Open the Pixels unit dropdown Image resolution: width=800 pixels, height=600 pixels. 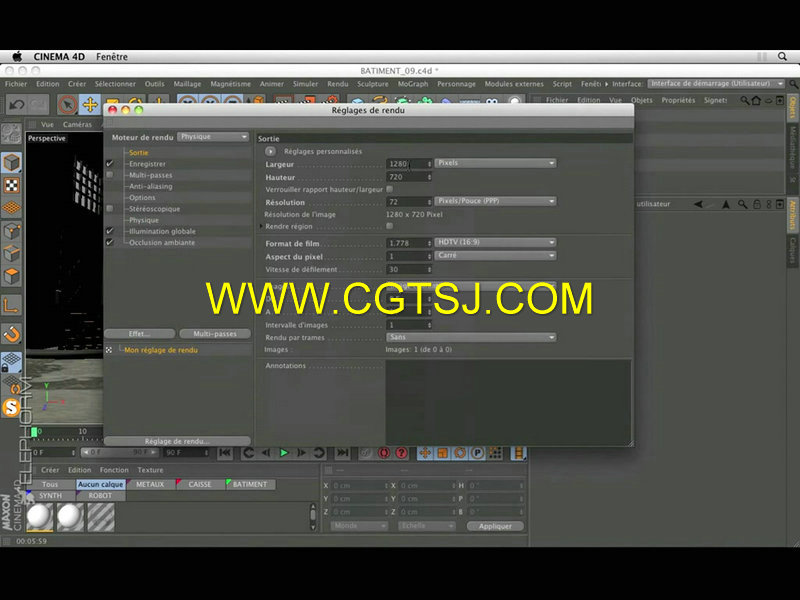[x=495, y=163]
